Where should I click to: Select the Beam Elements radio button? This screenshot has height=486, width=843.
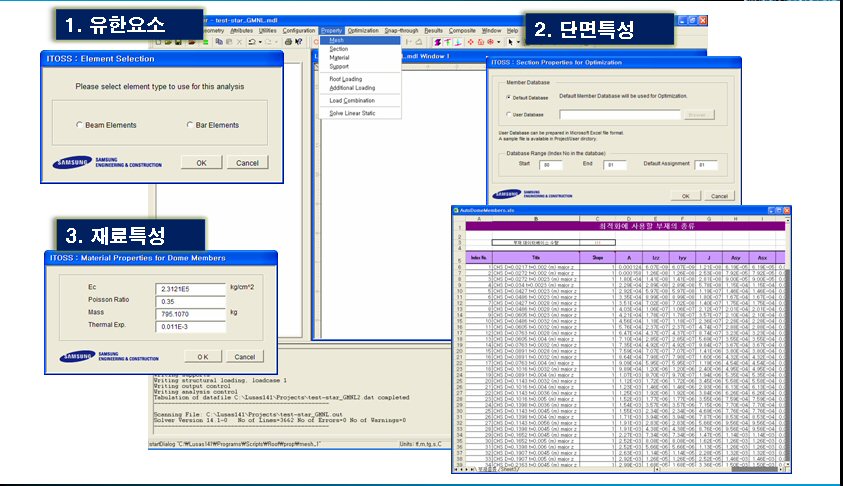point(79,125)
